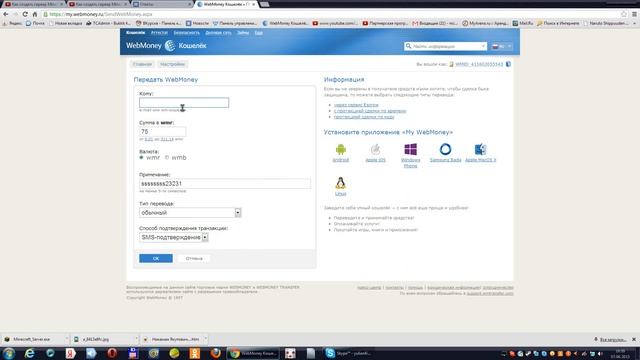Open the Безопасность top menu item
The height and width of the screenshot is (360, 640).
click(187, 33)
